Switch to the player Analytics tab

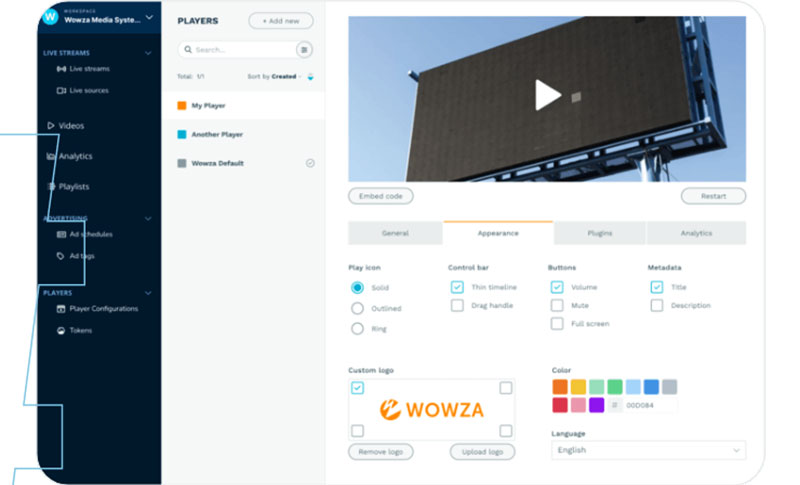[x=696, y=233]
